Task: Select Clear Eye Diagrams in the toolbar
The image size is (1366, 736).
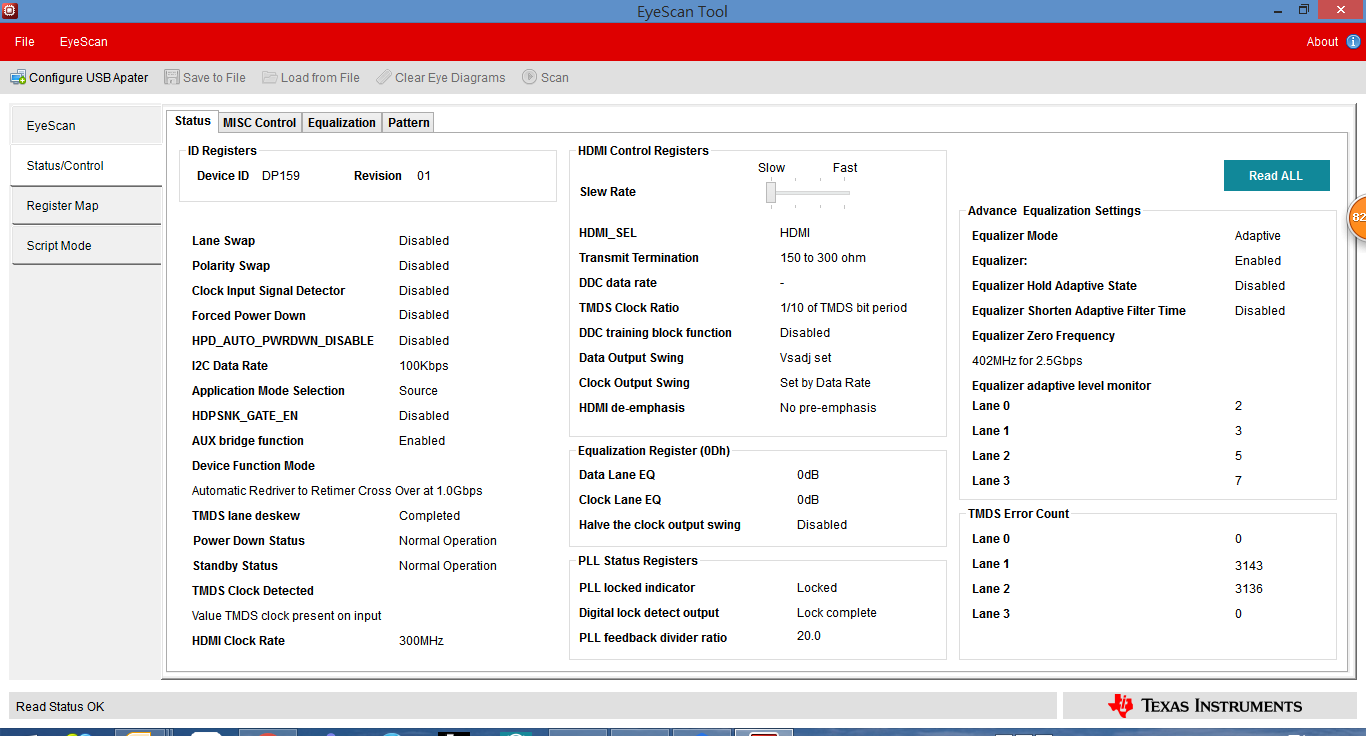Action: click(x=441, y=77)
